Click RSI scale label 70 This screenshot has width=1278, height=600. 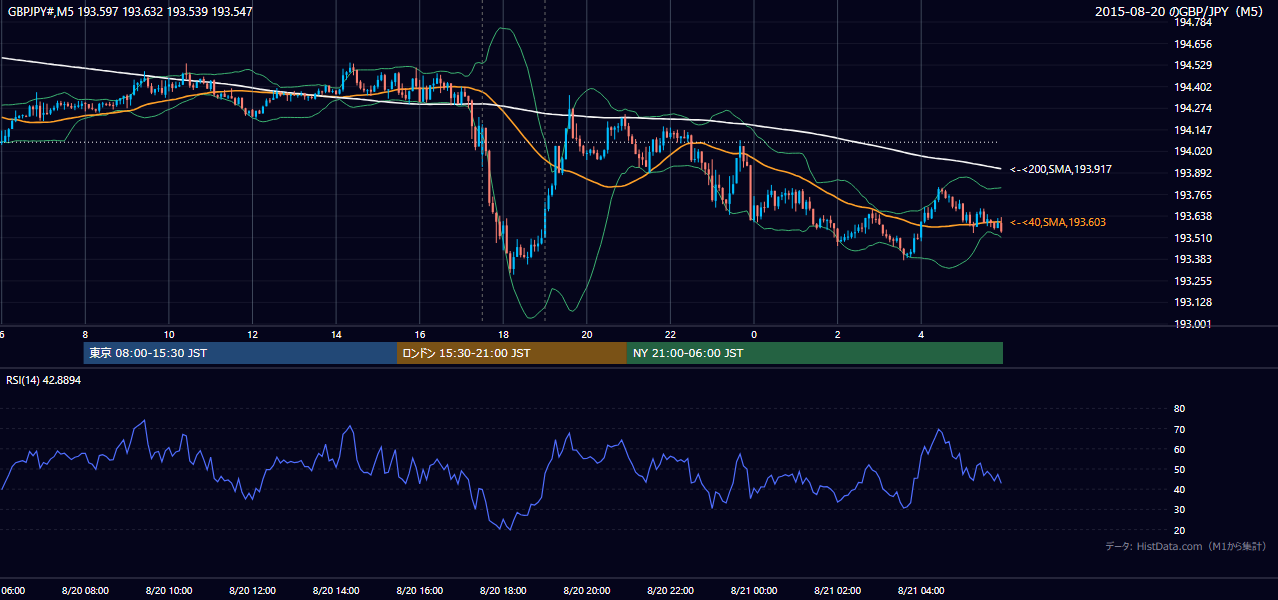[1179, 429]
